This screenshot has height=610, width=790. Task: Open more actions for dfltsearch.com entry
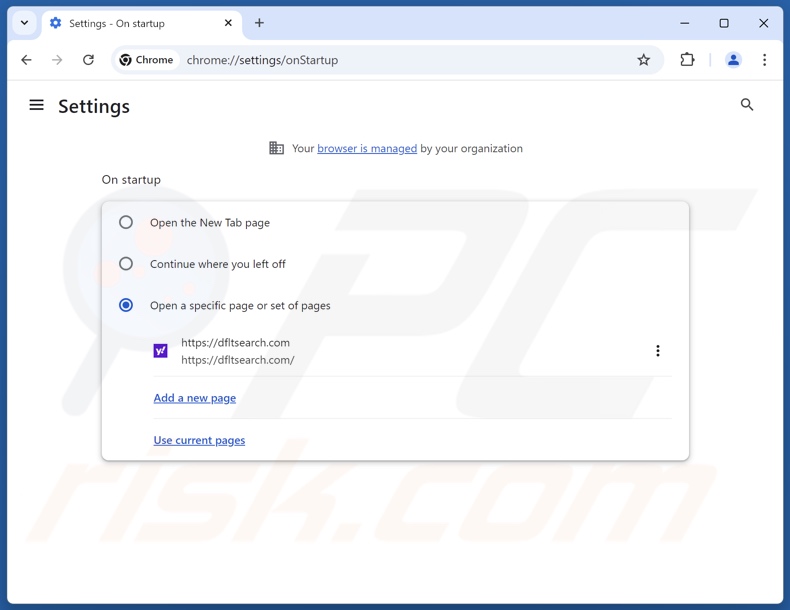(657, 351)
